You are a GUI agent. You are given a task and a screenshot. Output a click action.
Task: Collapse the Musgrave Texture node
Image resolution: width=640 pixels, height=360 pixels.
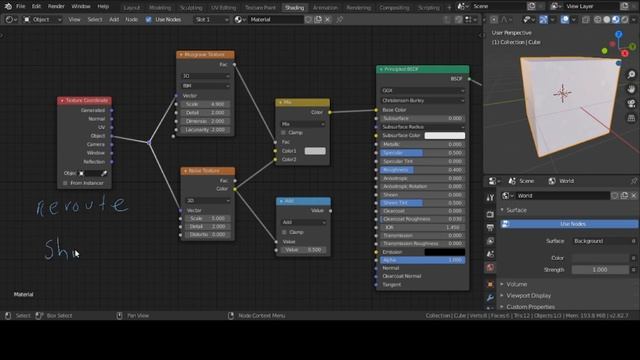181,55
